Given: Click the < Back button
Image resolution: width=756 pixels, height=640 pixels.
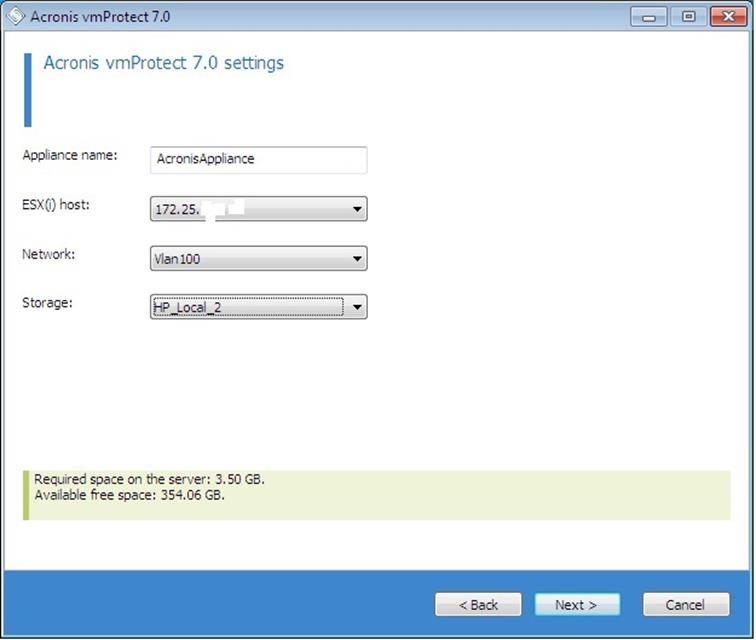Looking at the screenshot, I should tap(478, 605).
